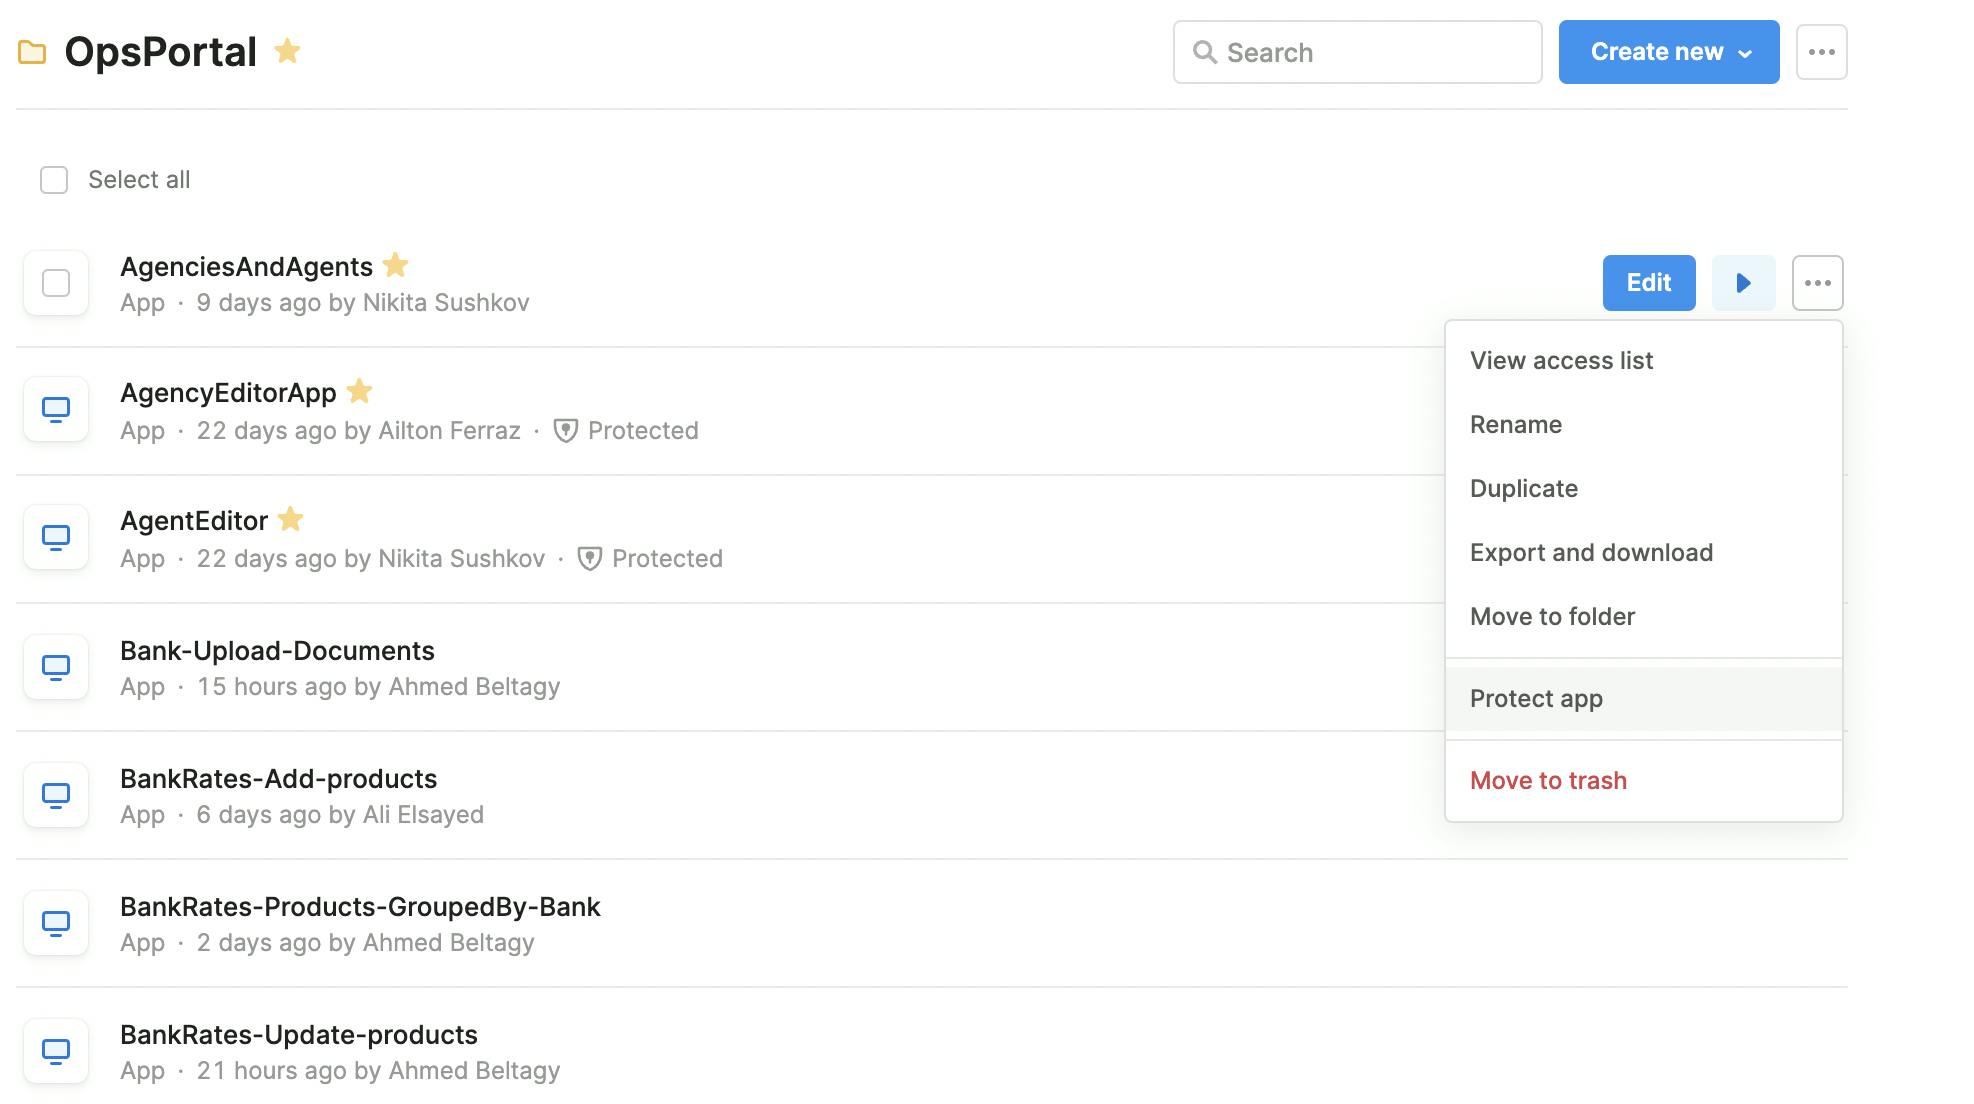Click '21 hours ago by Ahmed Beltagy'
The width and height of the screenshot is (1974, 1104).
coord(379,1071)
